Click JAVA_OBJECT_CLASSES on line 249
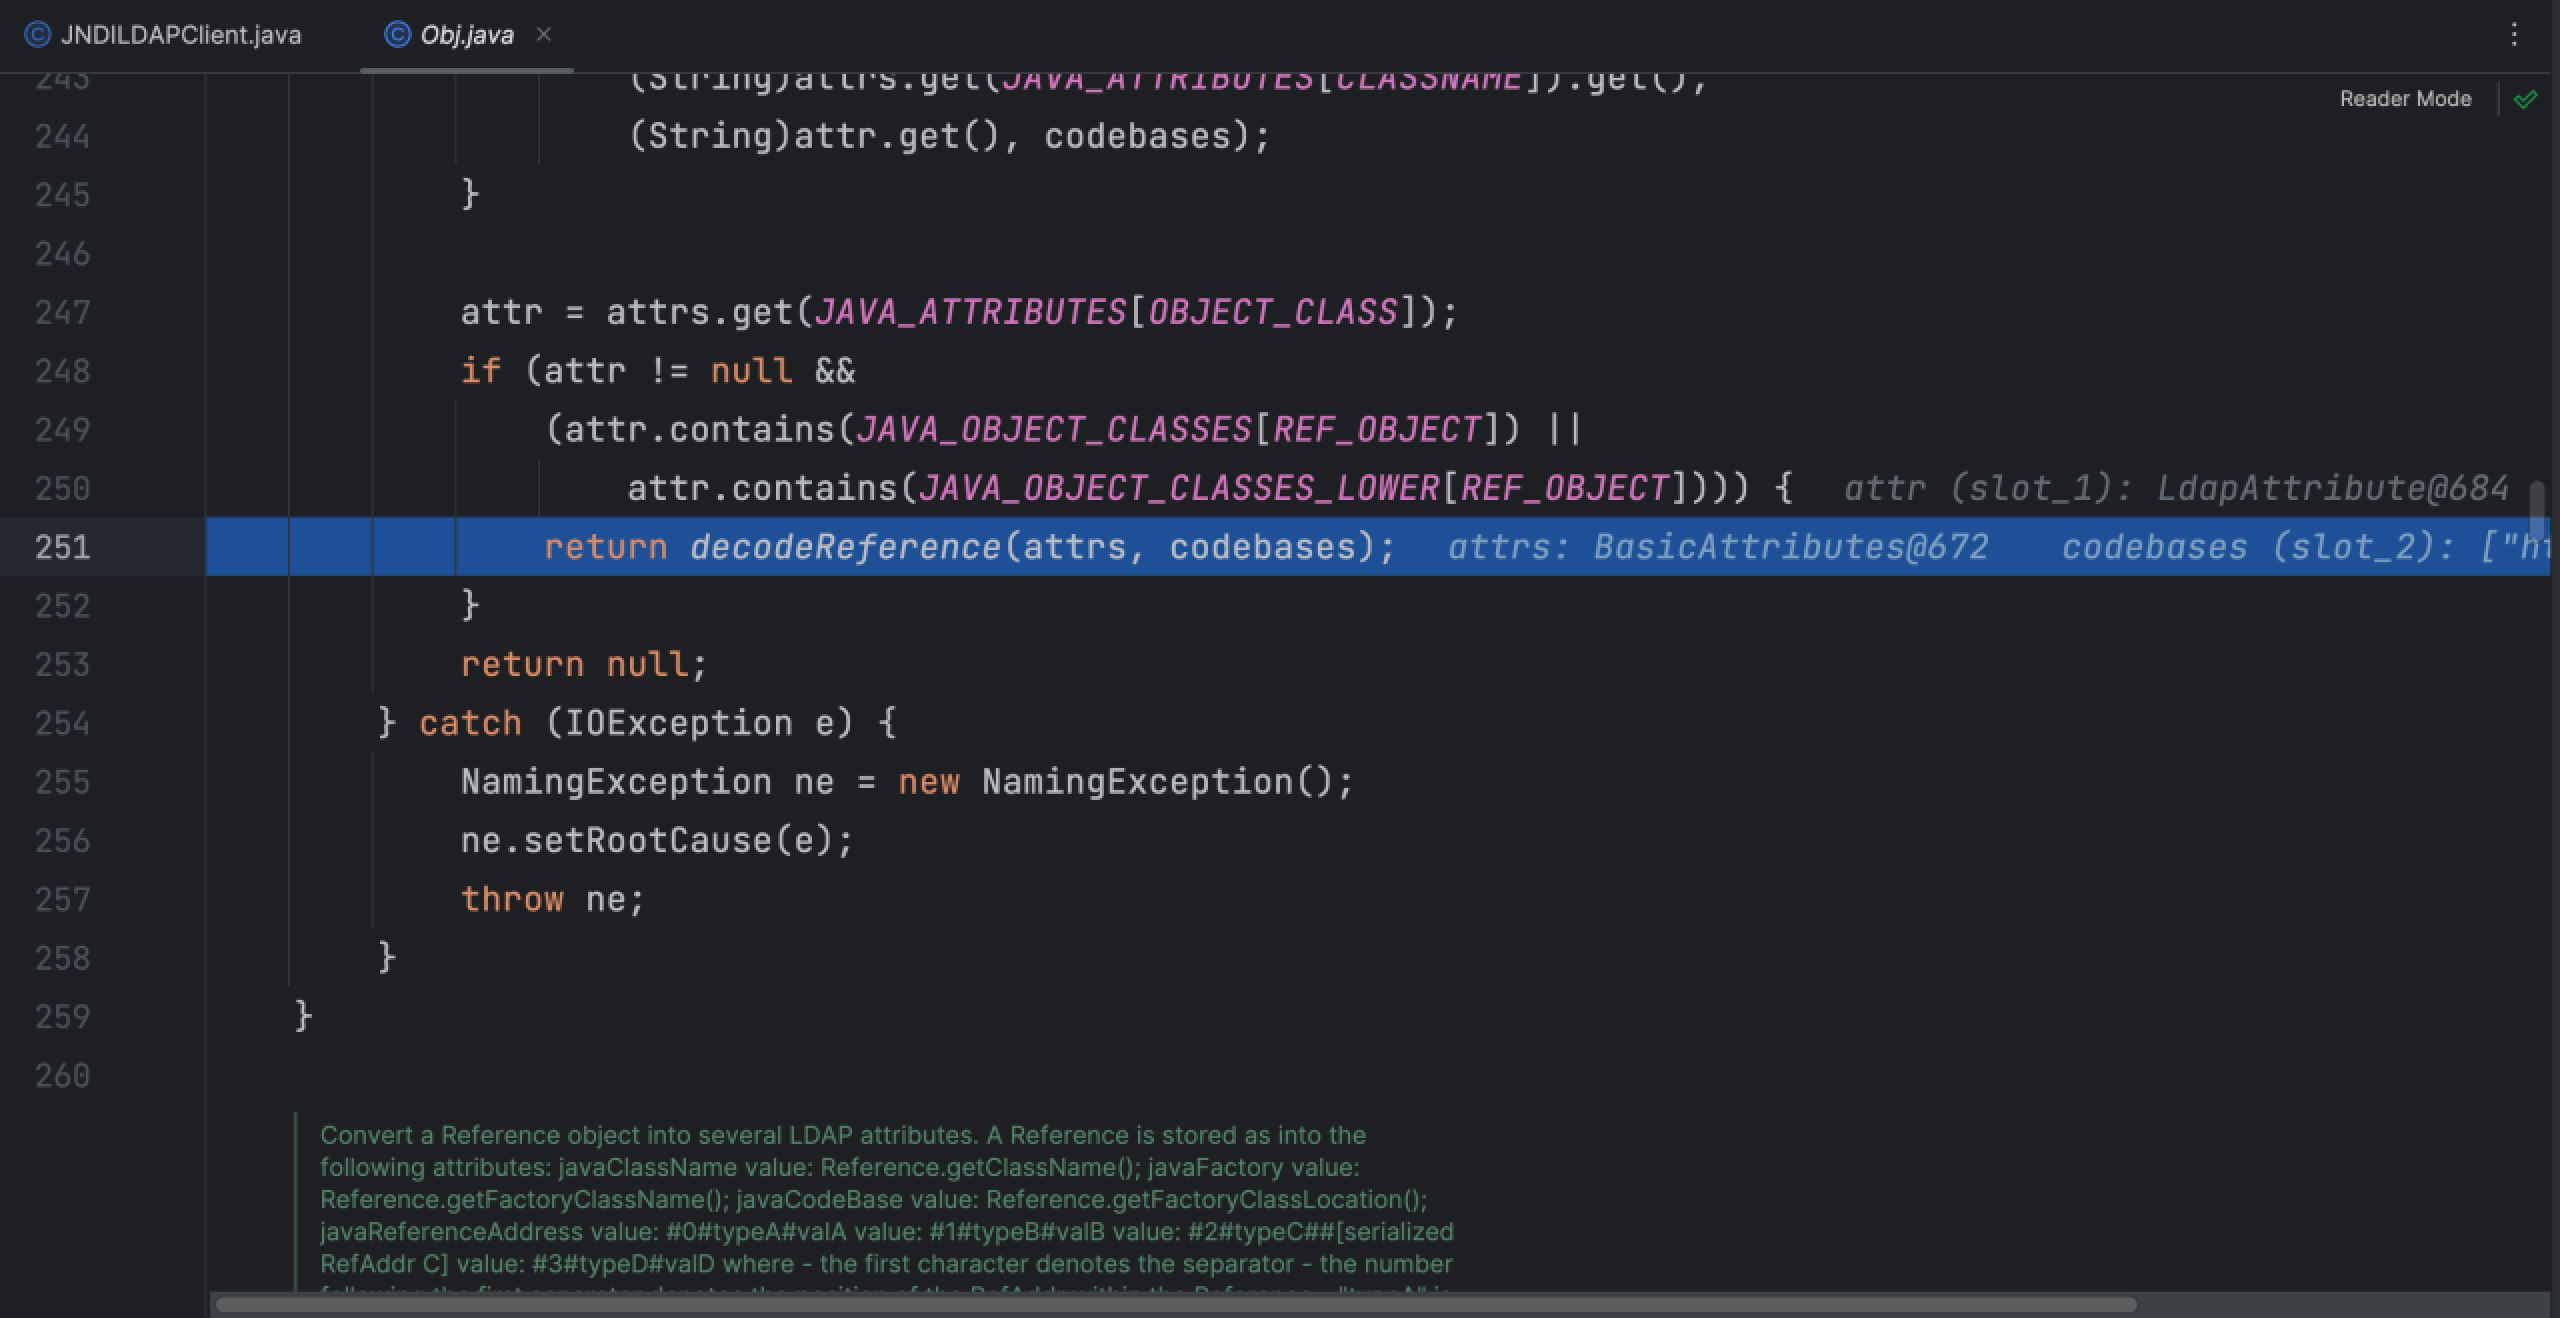The image size is (2560, 1318). coord(1054,429)
